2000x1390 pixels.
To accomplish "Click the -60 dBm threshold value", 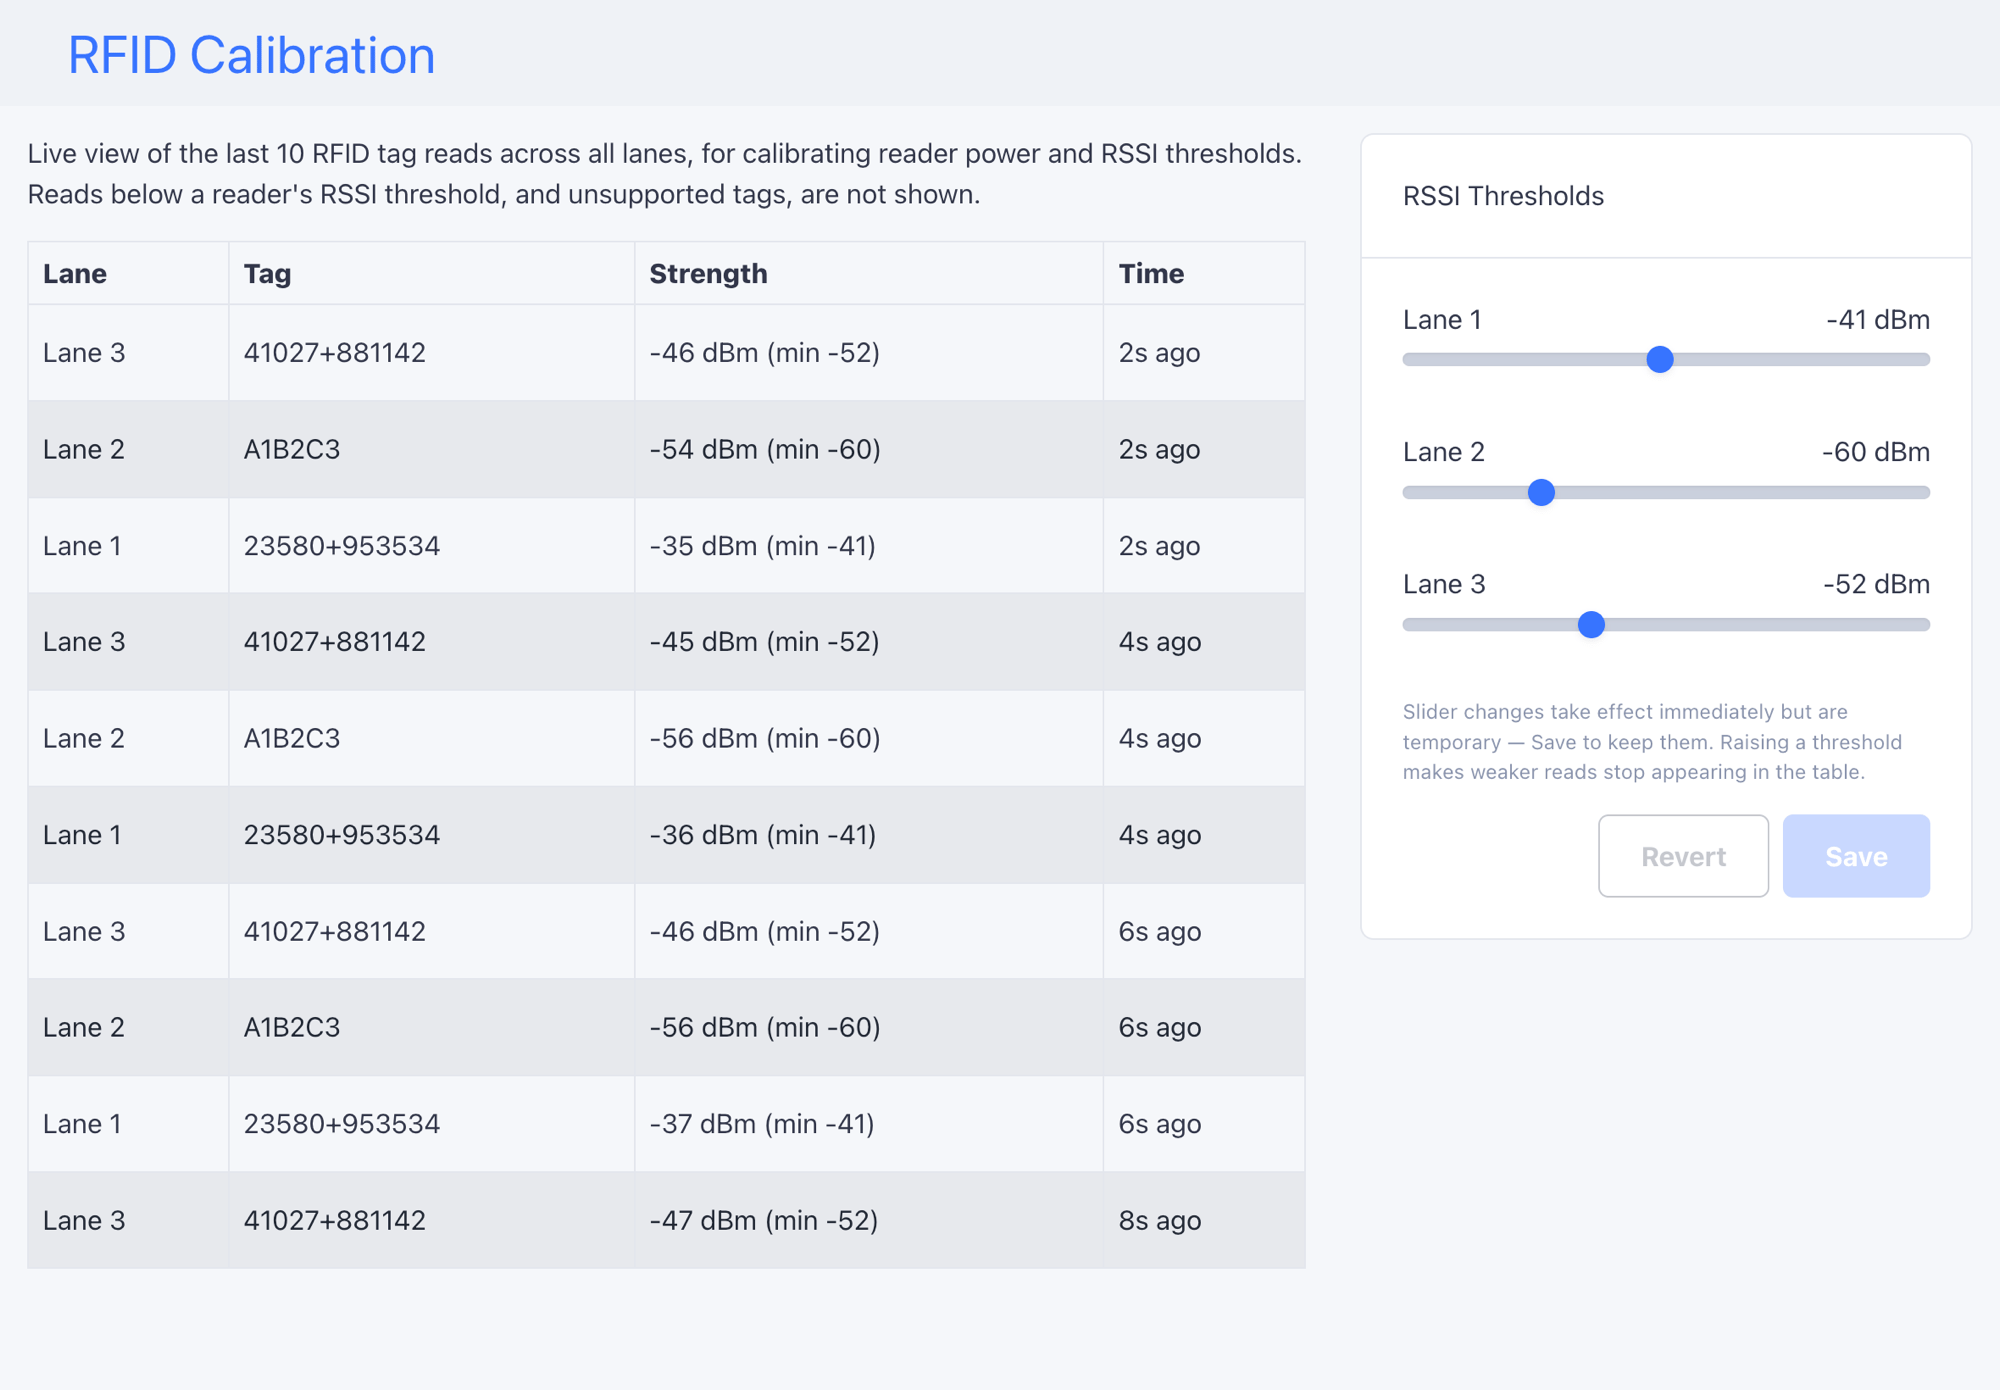I will (1876, 452).
